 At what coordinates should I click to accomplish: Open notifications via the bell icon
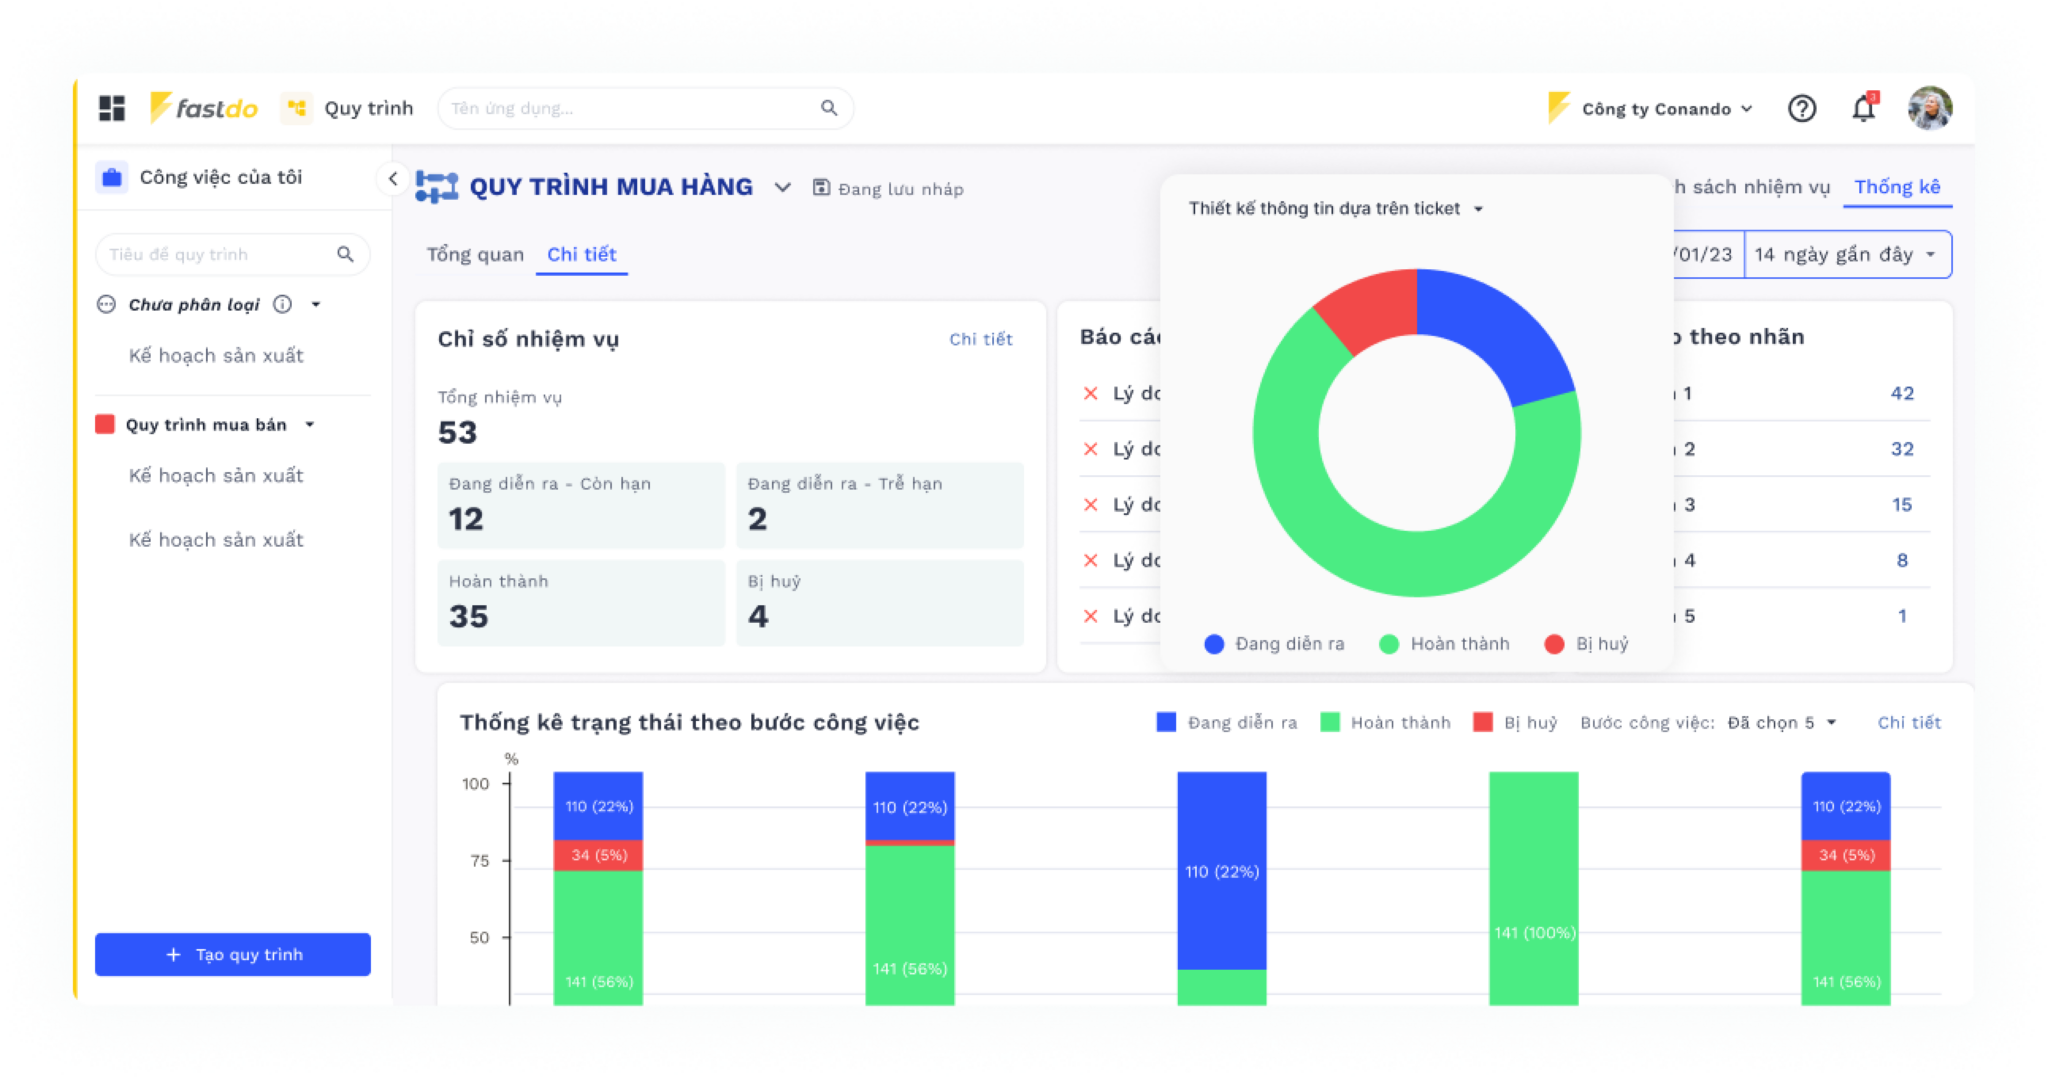pos(1865,109)
